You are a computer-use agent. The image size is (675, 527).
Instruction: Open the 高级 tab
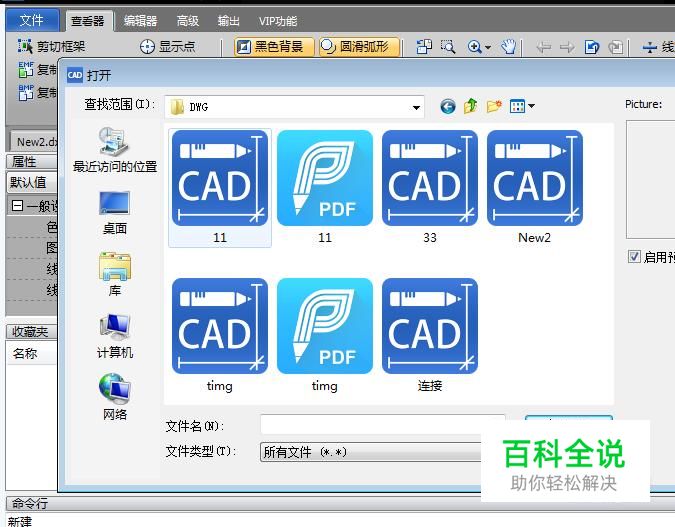point(188,21)
